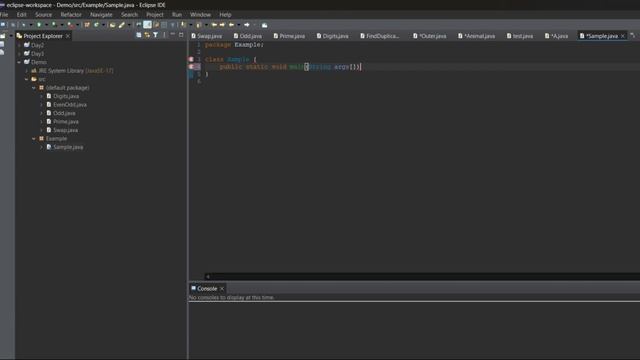Collapse the Example package node
Image resolution: width=640 pixels, height=360 pixels.
coord(34,139)
